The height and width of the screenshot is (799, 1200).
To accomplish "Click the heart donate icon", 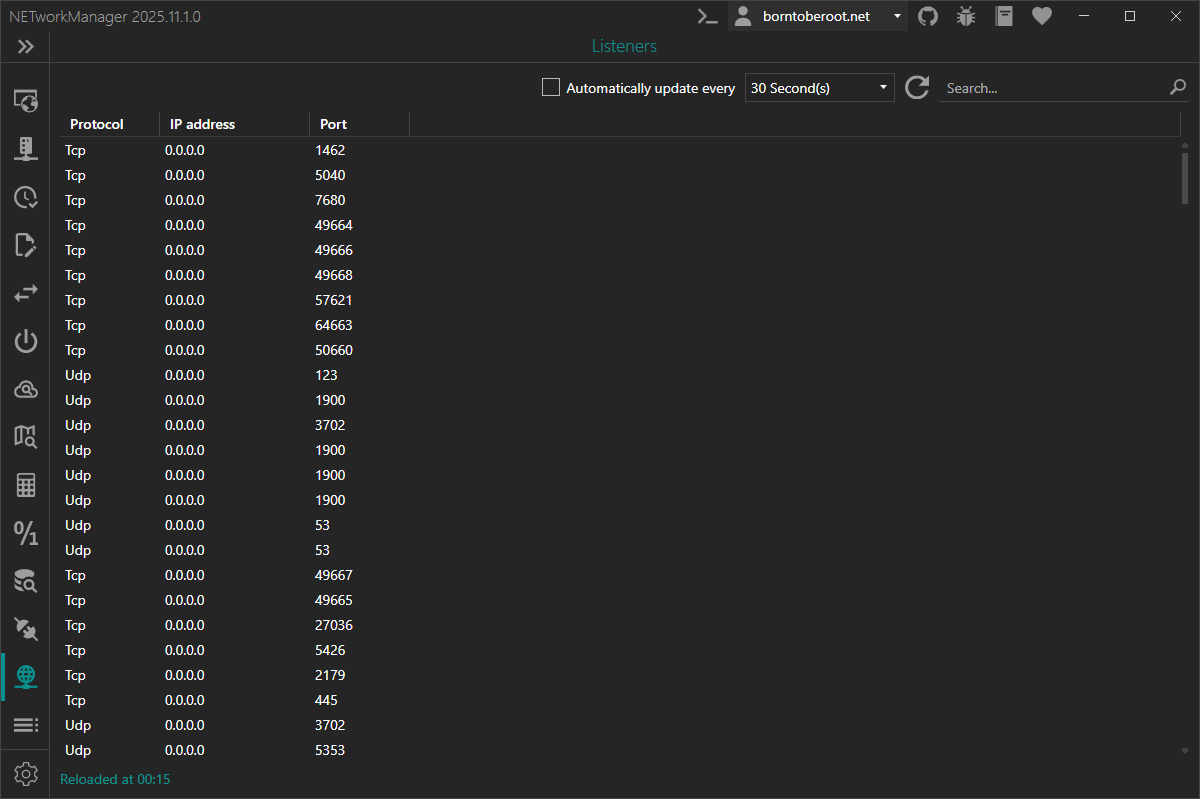I will point(1042,16).
